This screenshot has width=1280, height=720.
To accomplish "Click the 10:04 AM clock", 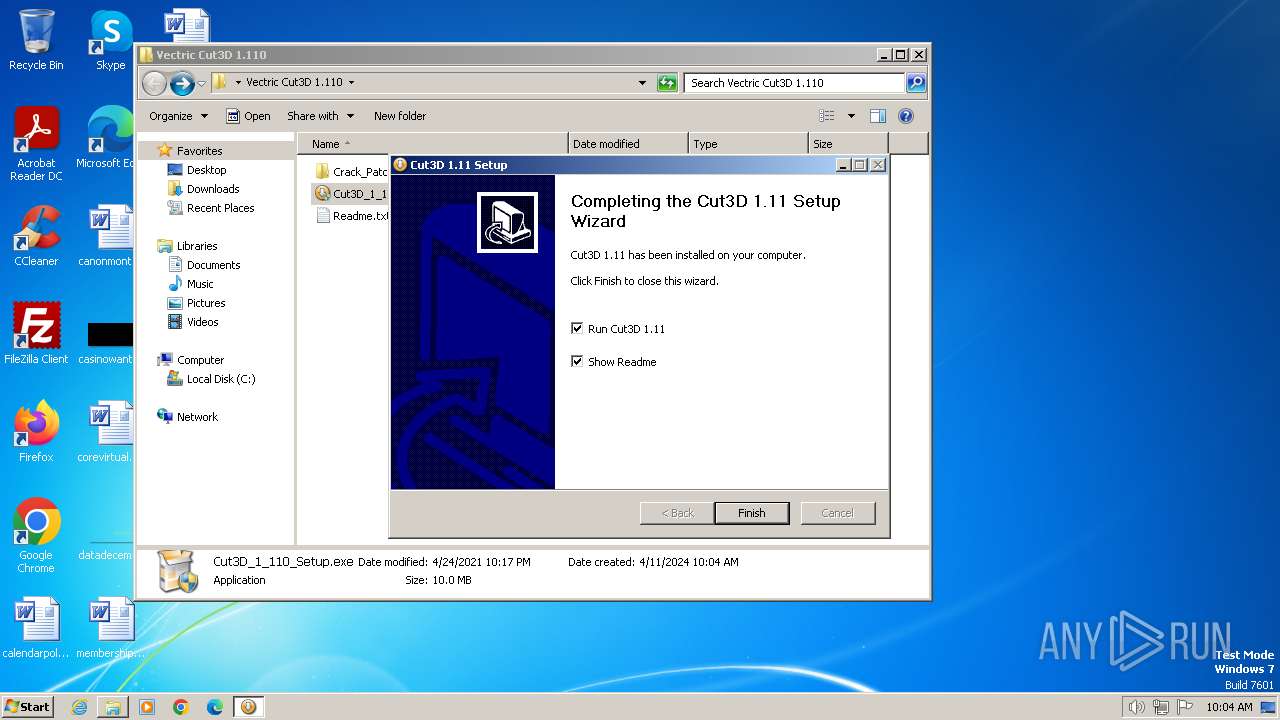I will pyautogui.click(x=1229, y=707).
